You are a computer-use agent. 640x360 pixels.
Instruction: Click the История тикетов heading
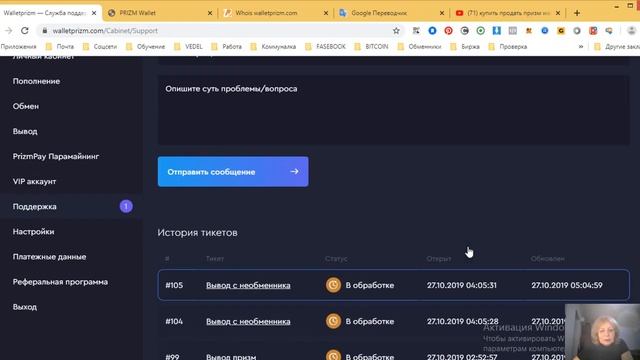[198, 233]
